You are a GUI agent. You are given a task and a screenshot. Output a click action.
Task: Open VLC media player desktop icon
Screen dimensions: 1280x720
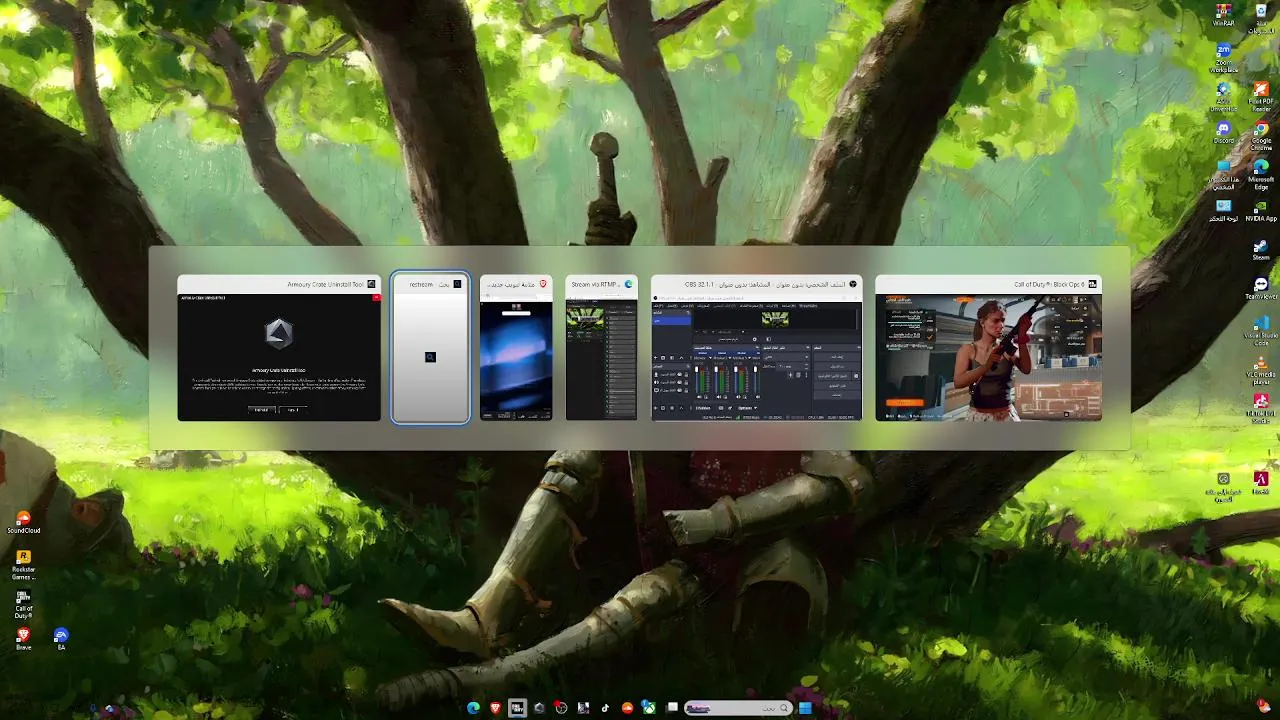1261,370
